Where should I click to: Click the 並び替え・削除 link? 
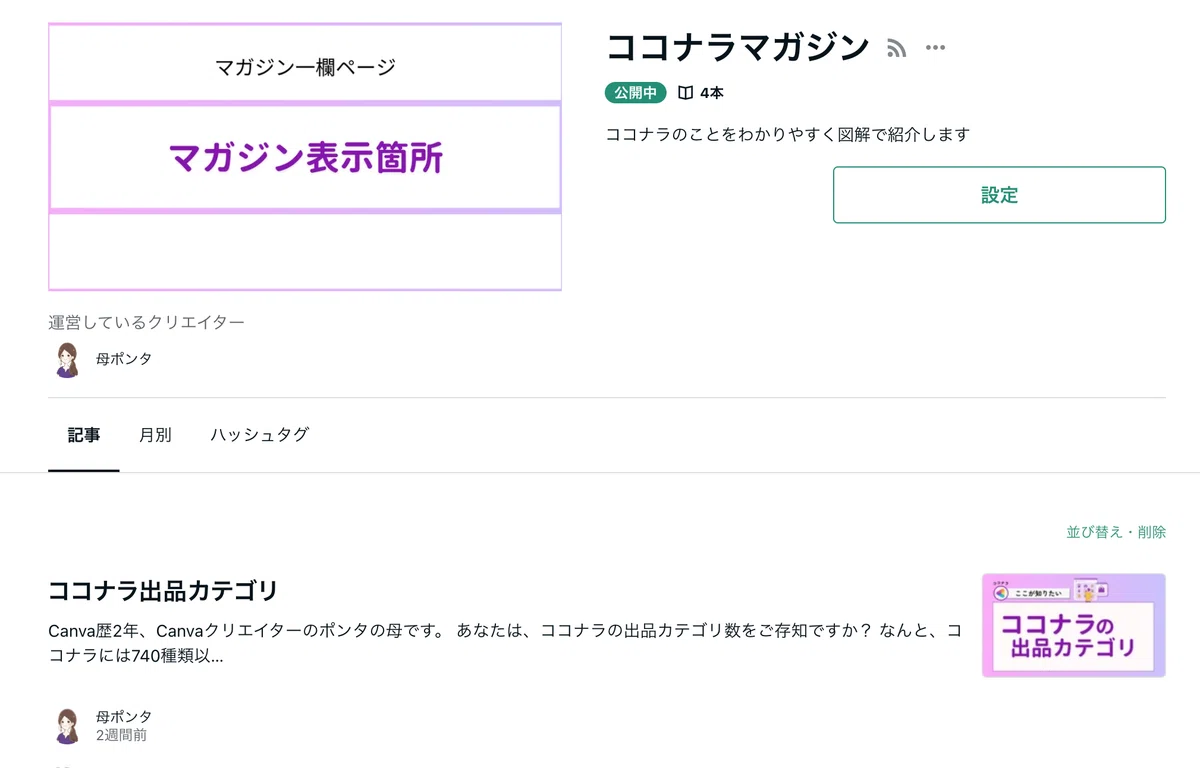tap(1116, 532)
